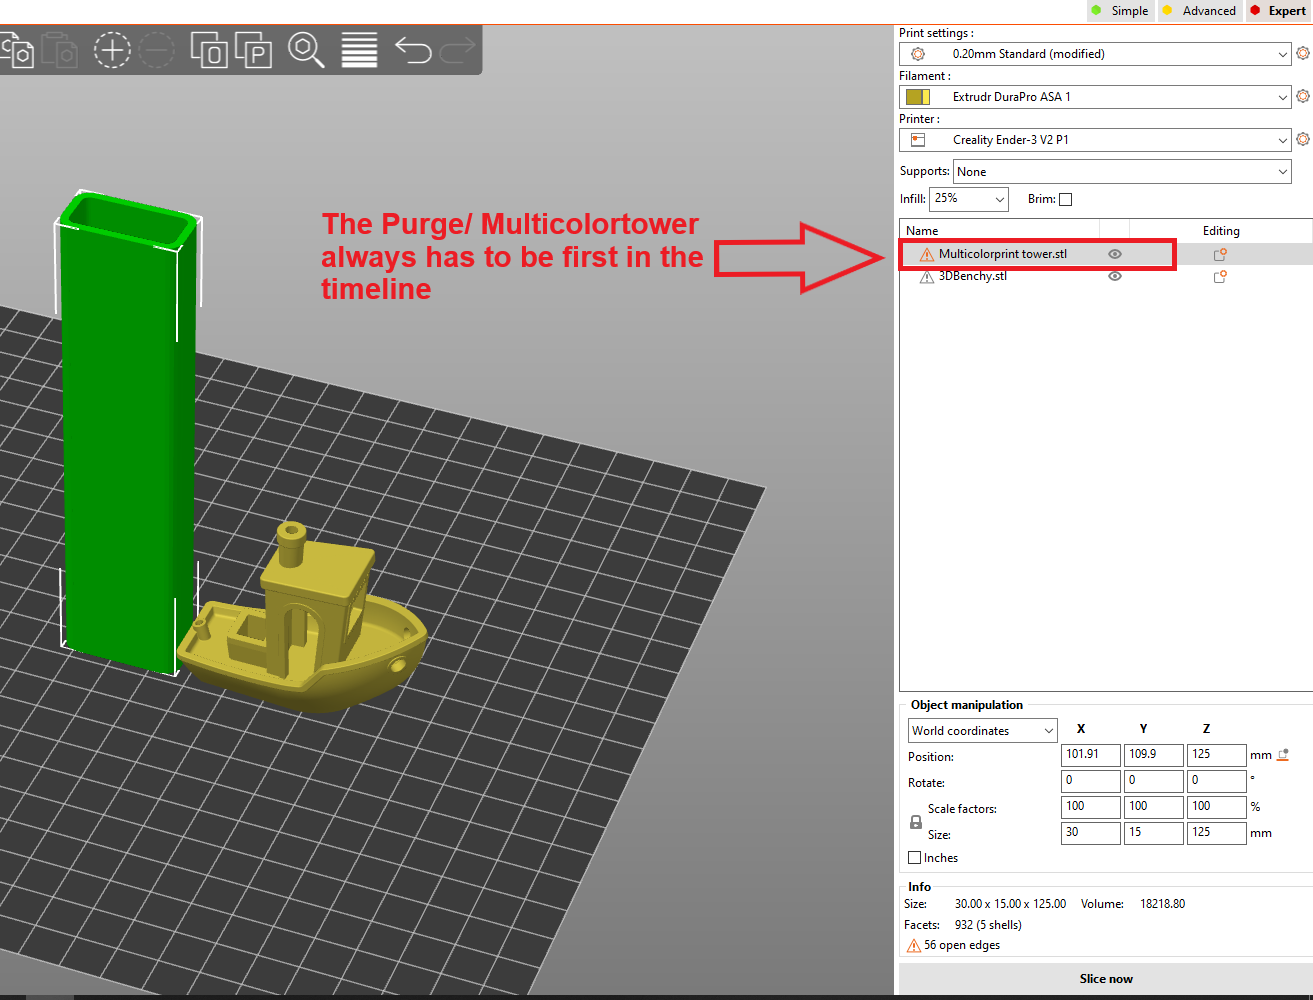The height and width of the screenshot is (1000, 1313).
Task: Enable the Brim checkbox
Action: click(1065, 199)
